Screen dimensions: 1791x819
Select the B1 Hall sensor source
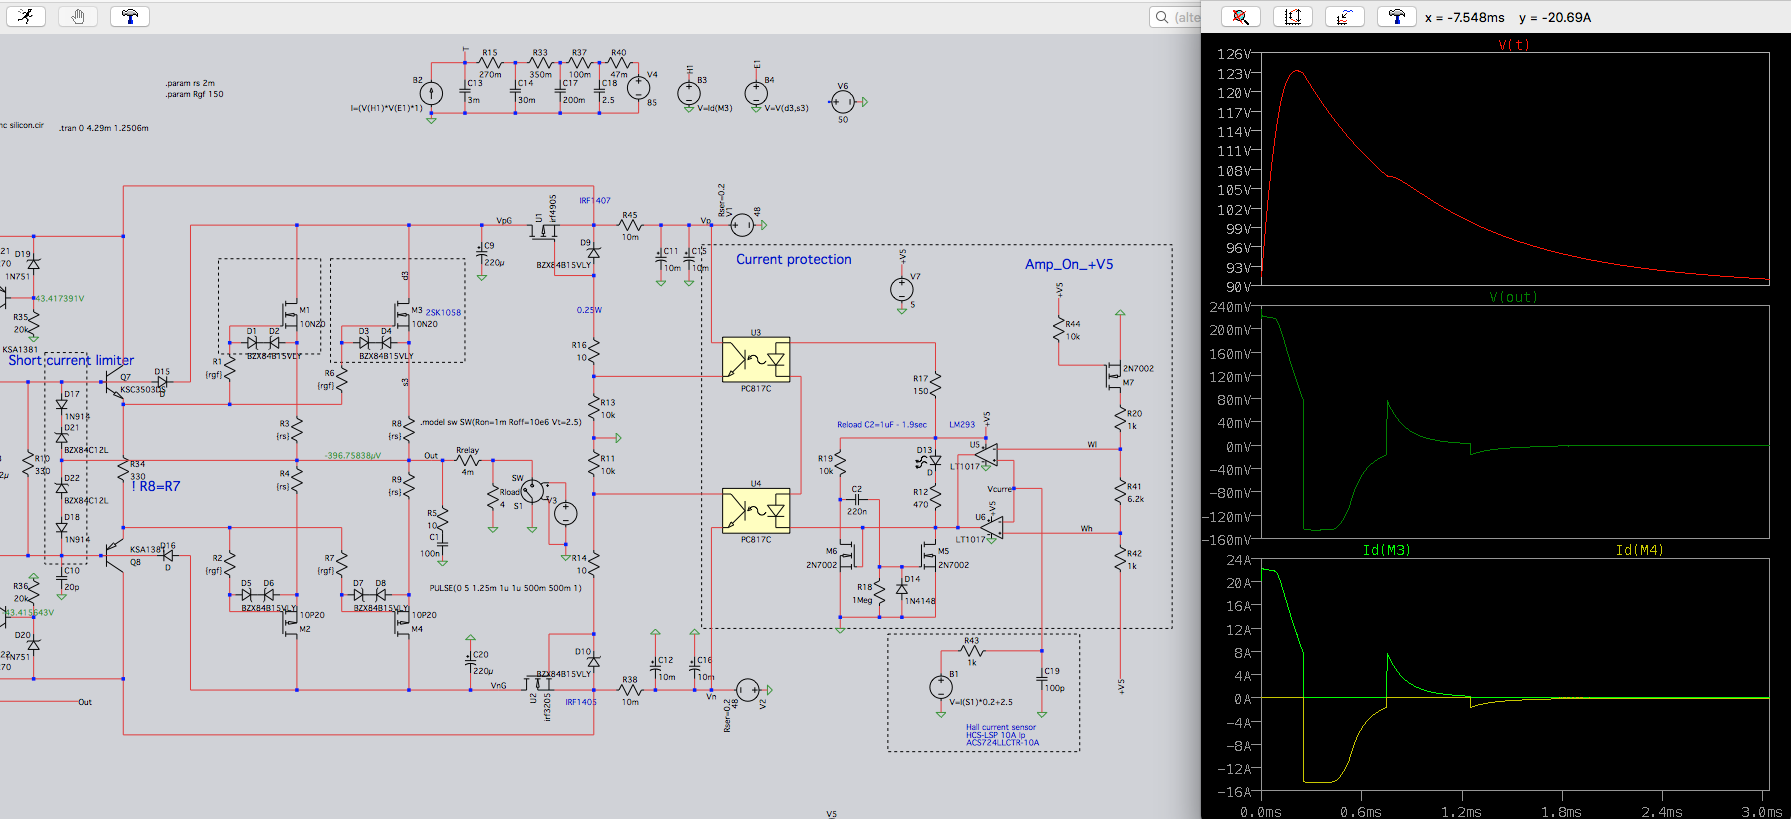pos(941,687)
